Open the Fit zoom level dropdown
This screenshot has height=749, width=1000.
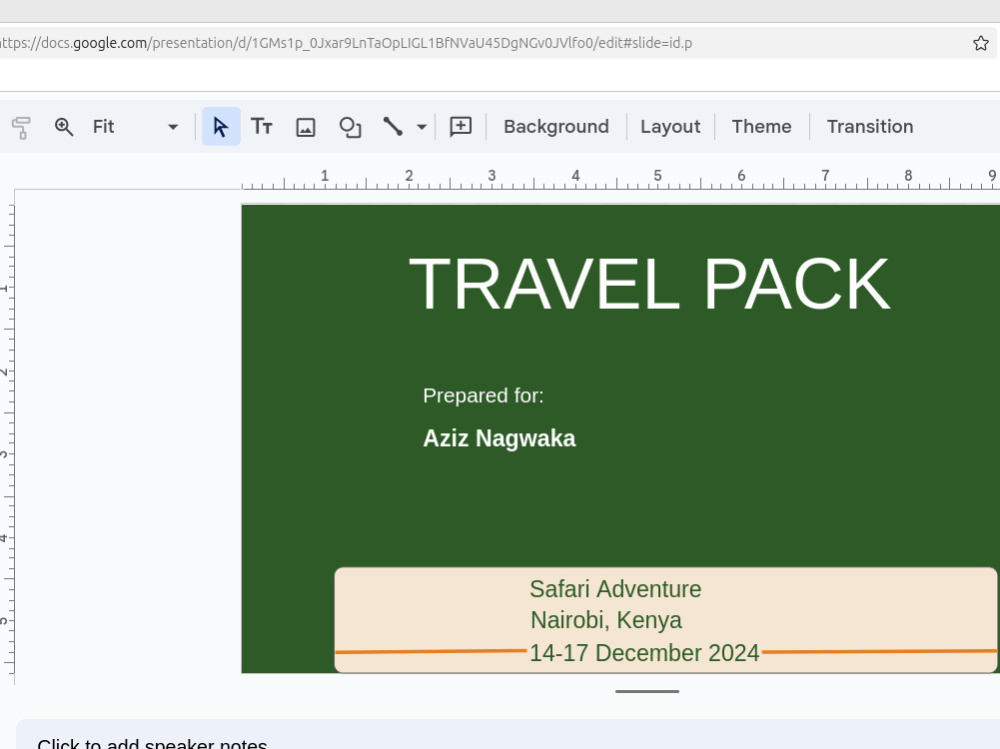click(x=135, y=127)
